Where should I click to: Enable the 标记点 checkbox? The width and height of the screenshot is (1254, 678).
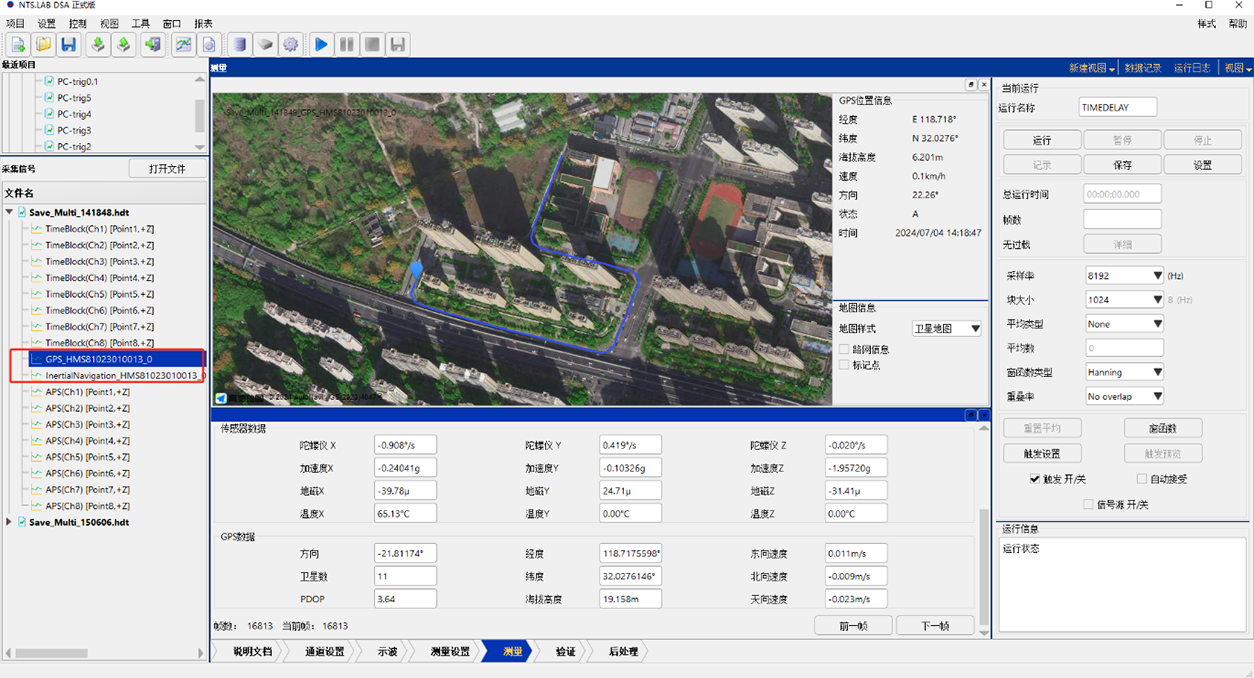[845, 365]
